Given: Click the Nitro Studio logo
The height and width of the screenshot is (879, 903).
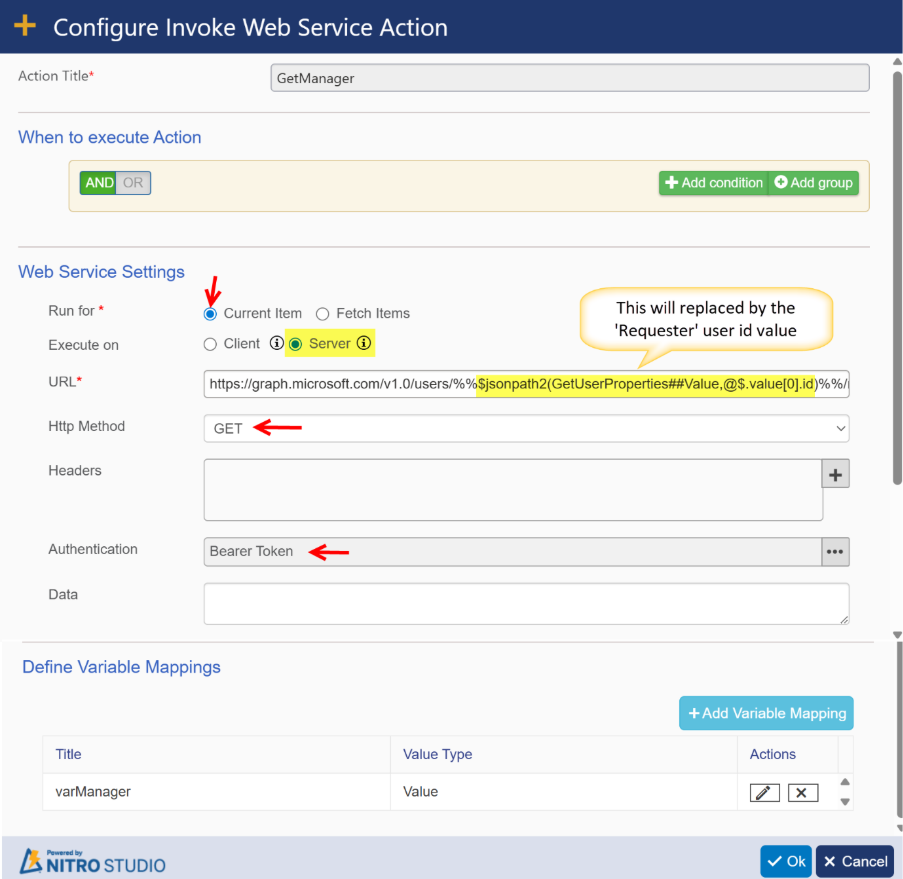Looking at the screenshot, I should click(94, 861).
